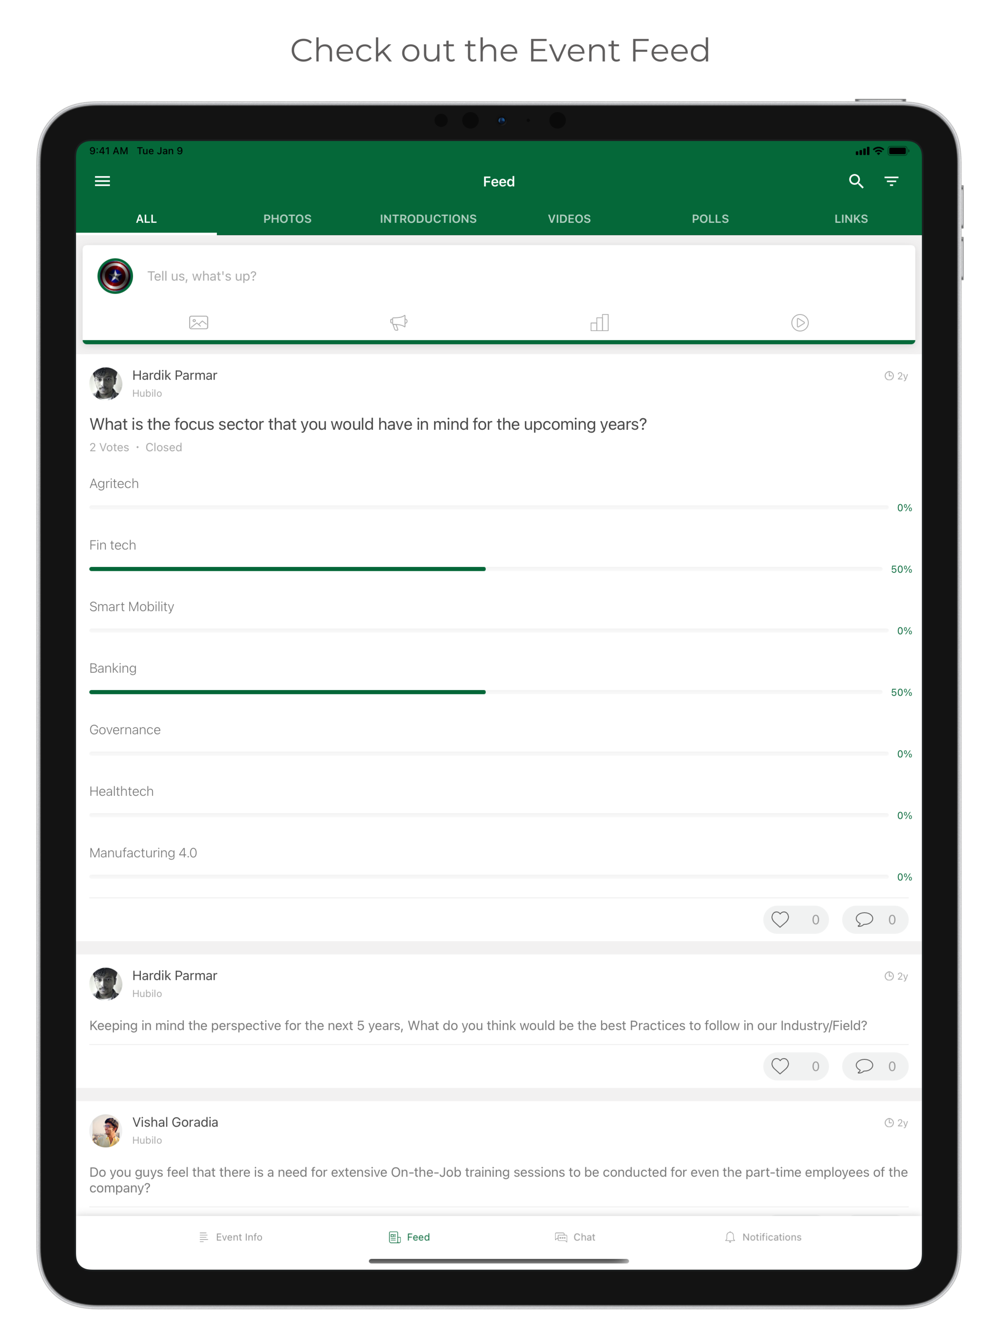The image size is (1000, 1334).
Task: Add a video post via play icon
Action: pos(800,322)
